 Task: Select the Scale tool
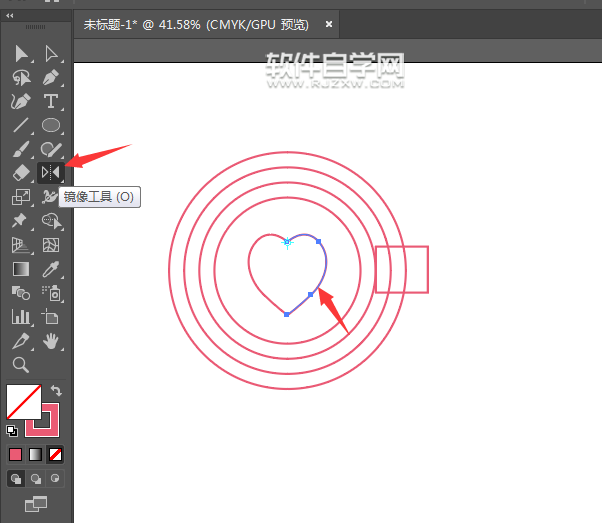click(x=21, y=197)
